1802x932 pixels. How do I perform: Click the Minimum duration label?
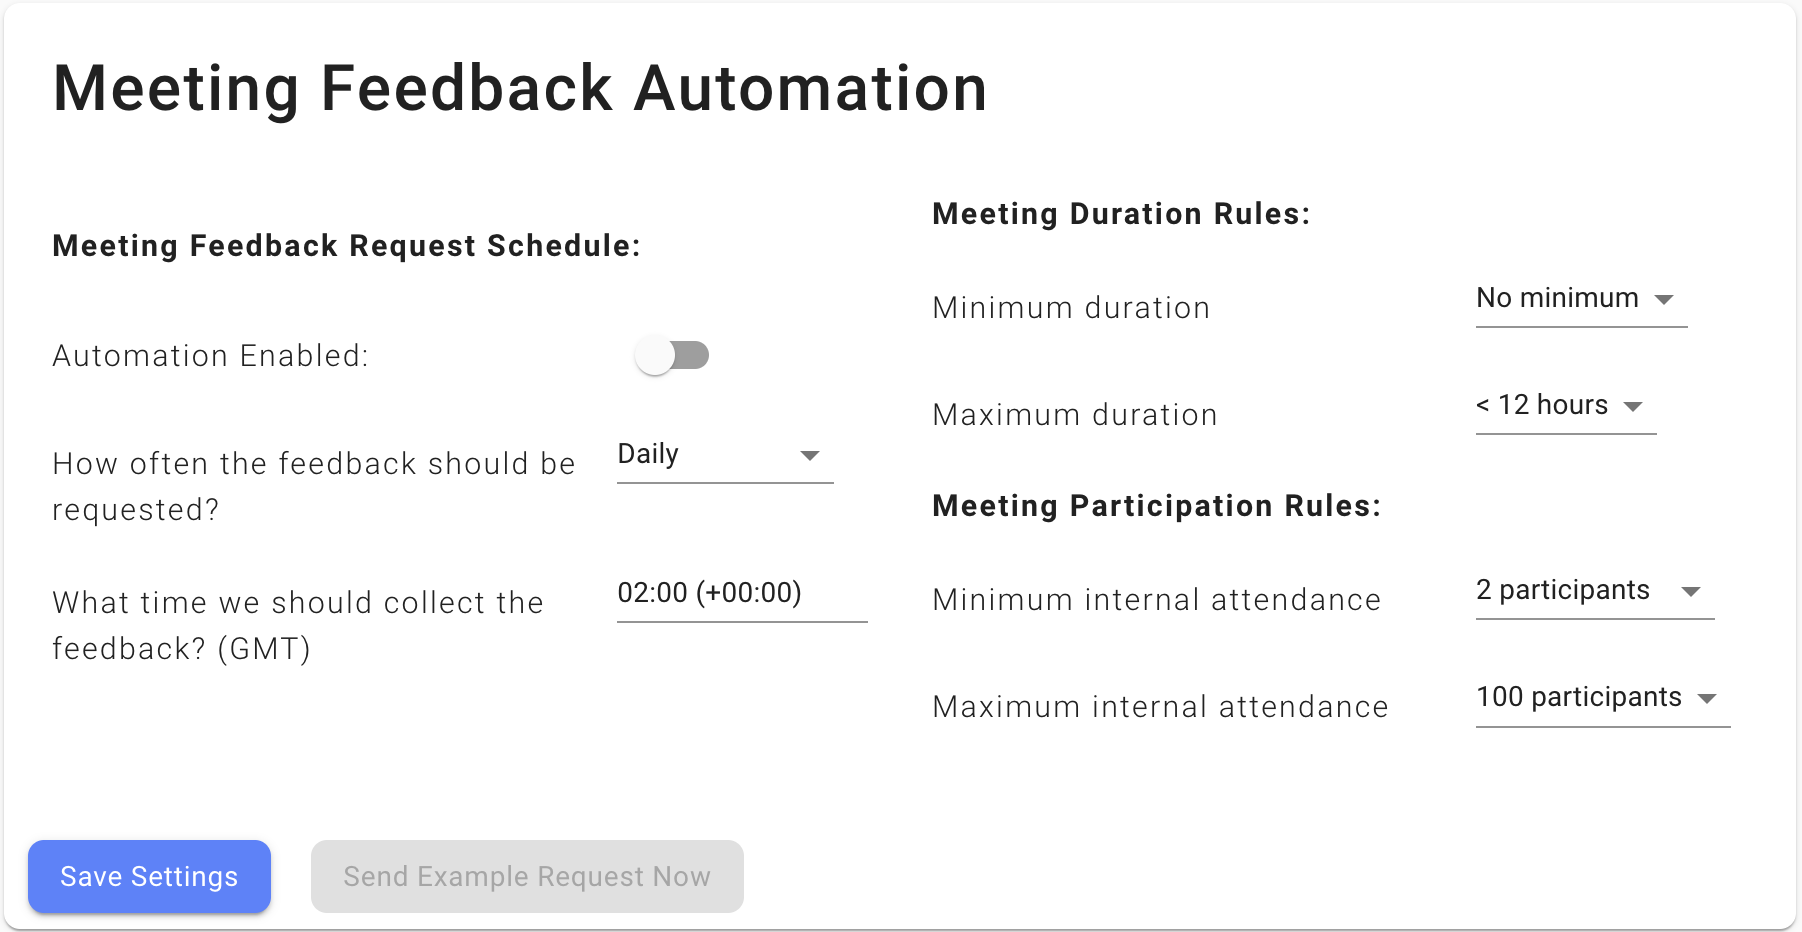coord(1071,308)
